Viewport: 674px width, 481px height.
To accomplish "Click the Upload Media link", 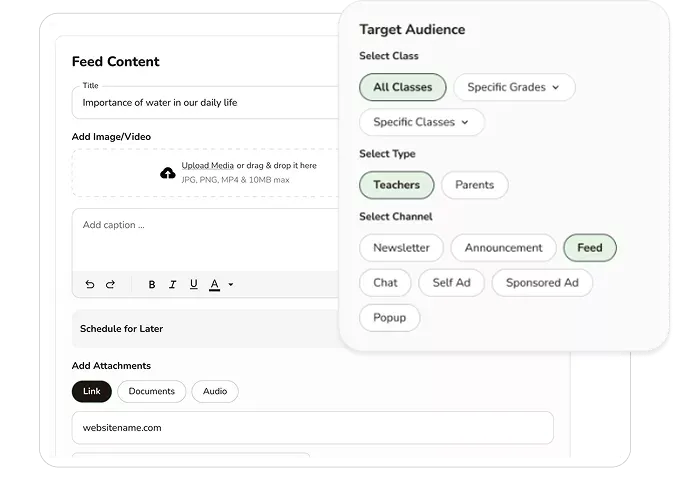I will 207,165.
